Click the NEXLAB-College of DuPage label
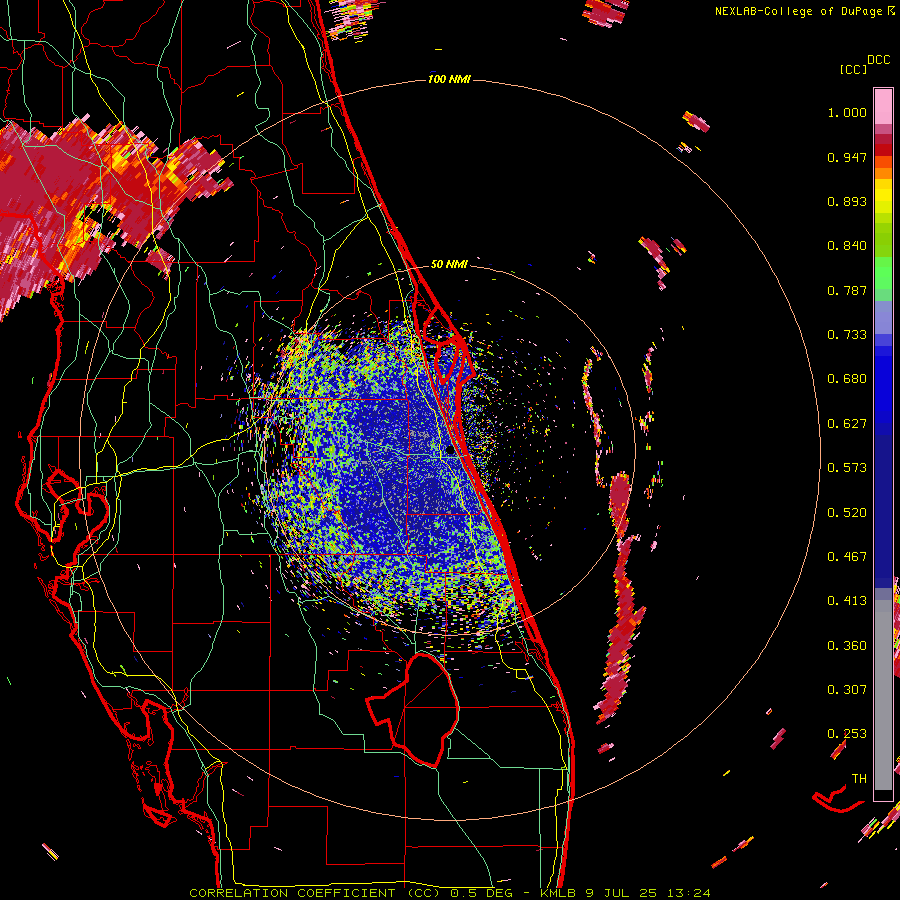900x900 pixels. point(800,11)
